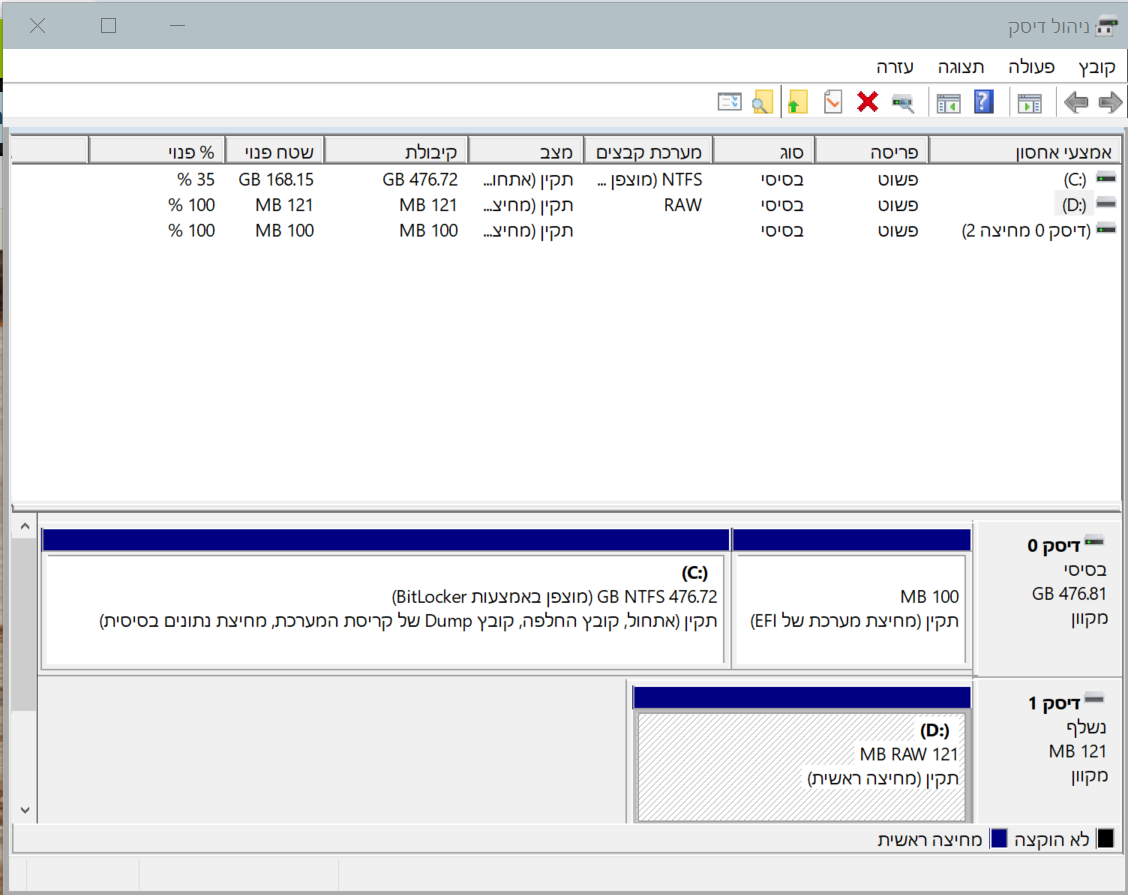Sort by % פנוי column header
Viewport: 1128px width, 895px height.
point(156,151)
